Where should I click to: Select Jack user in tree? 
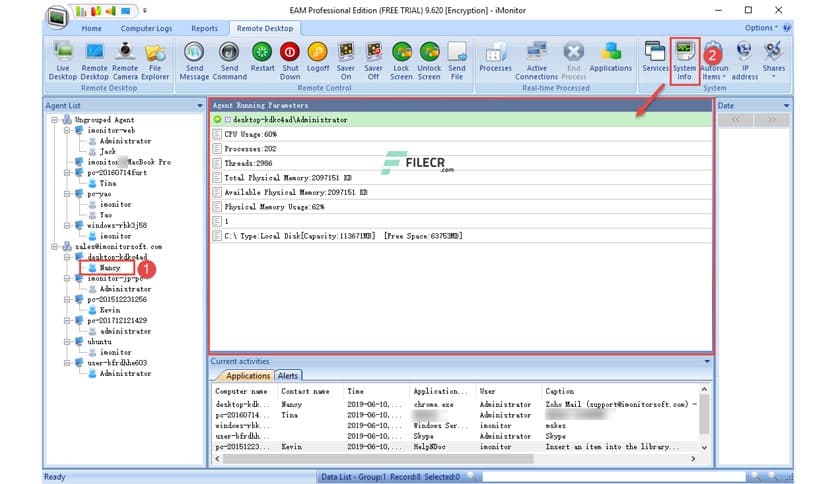click(x=108, y=151)
